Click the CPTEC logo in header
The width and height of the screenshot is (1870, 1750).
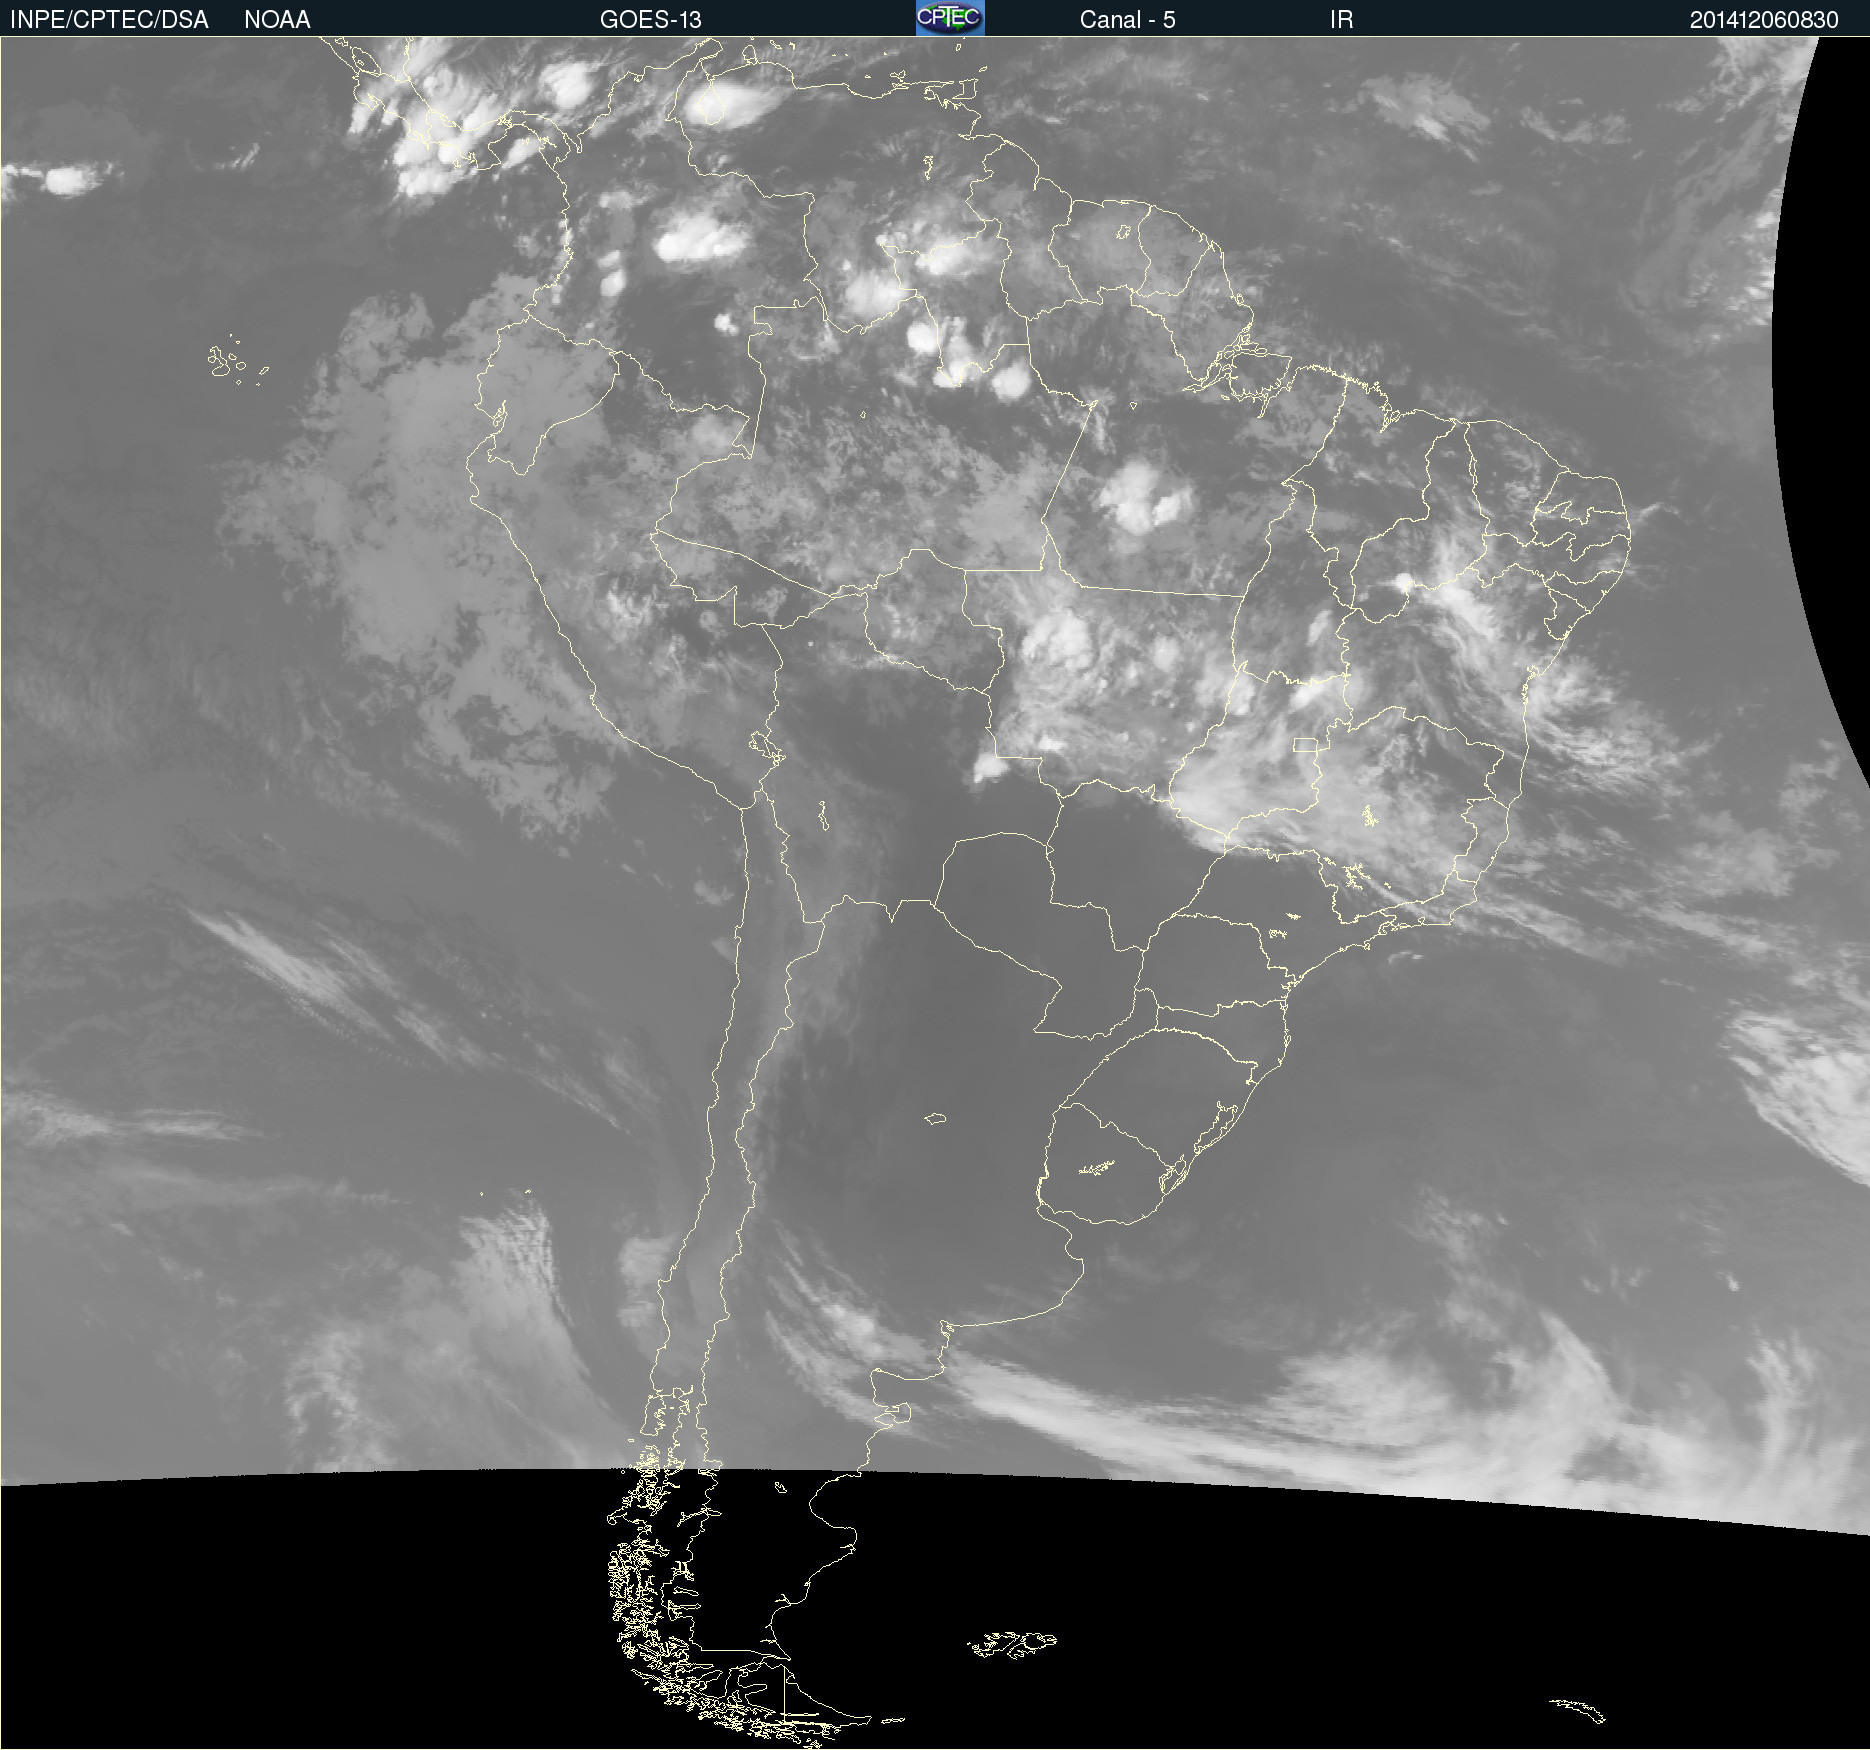950,18
